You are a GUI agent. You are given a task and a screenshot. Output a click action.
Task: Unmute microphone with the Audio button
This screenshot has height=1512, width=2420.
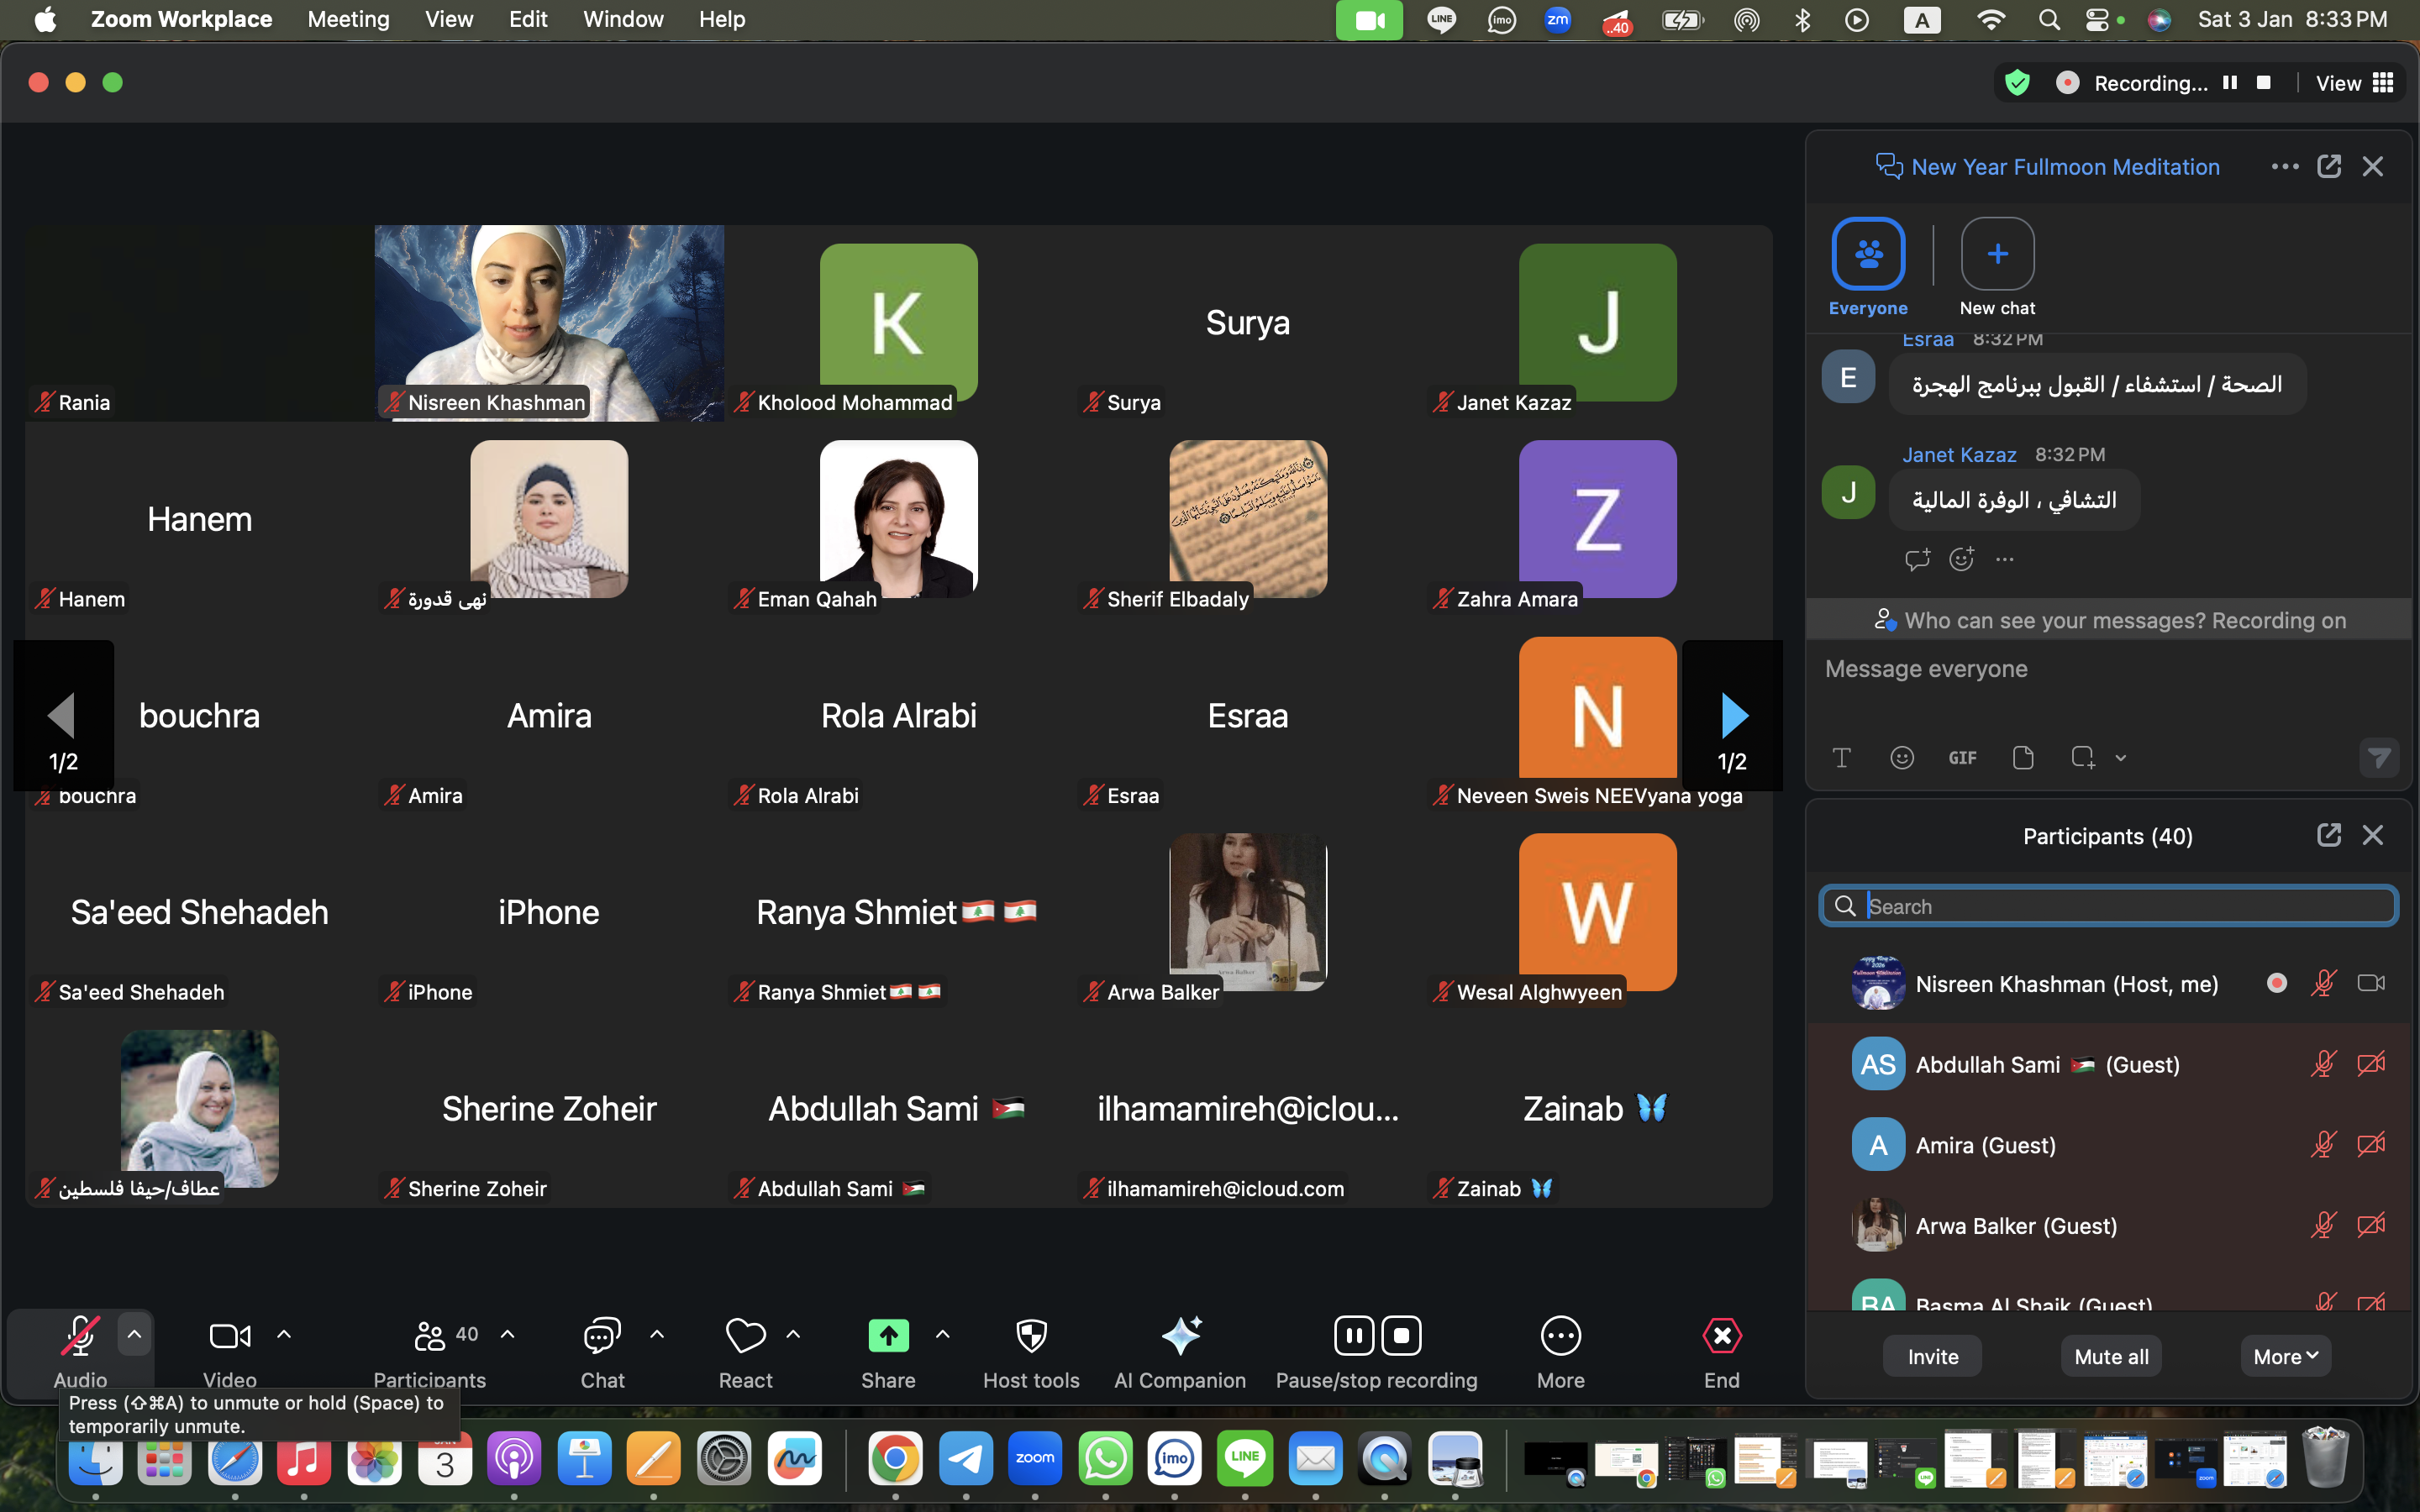(80, 1336)
